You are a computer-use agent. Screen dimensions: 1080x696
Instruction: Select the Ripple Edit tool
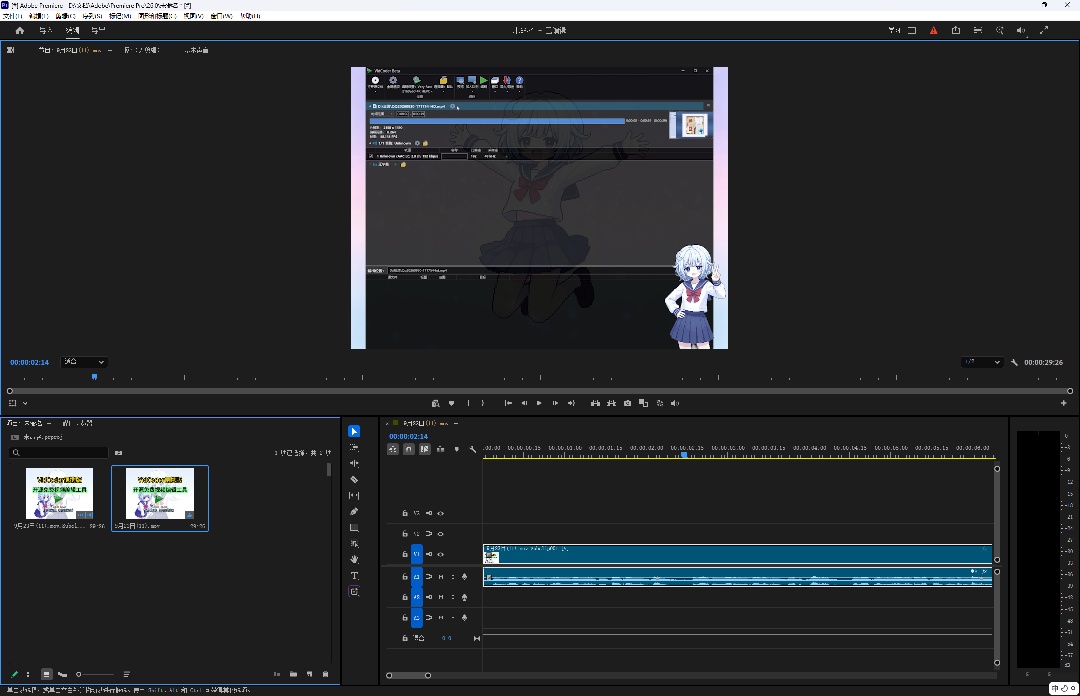coord(354,464)
